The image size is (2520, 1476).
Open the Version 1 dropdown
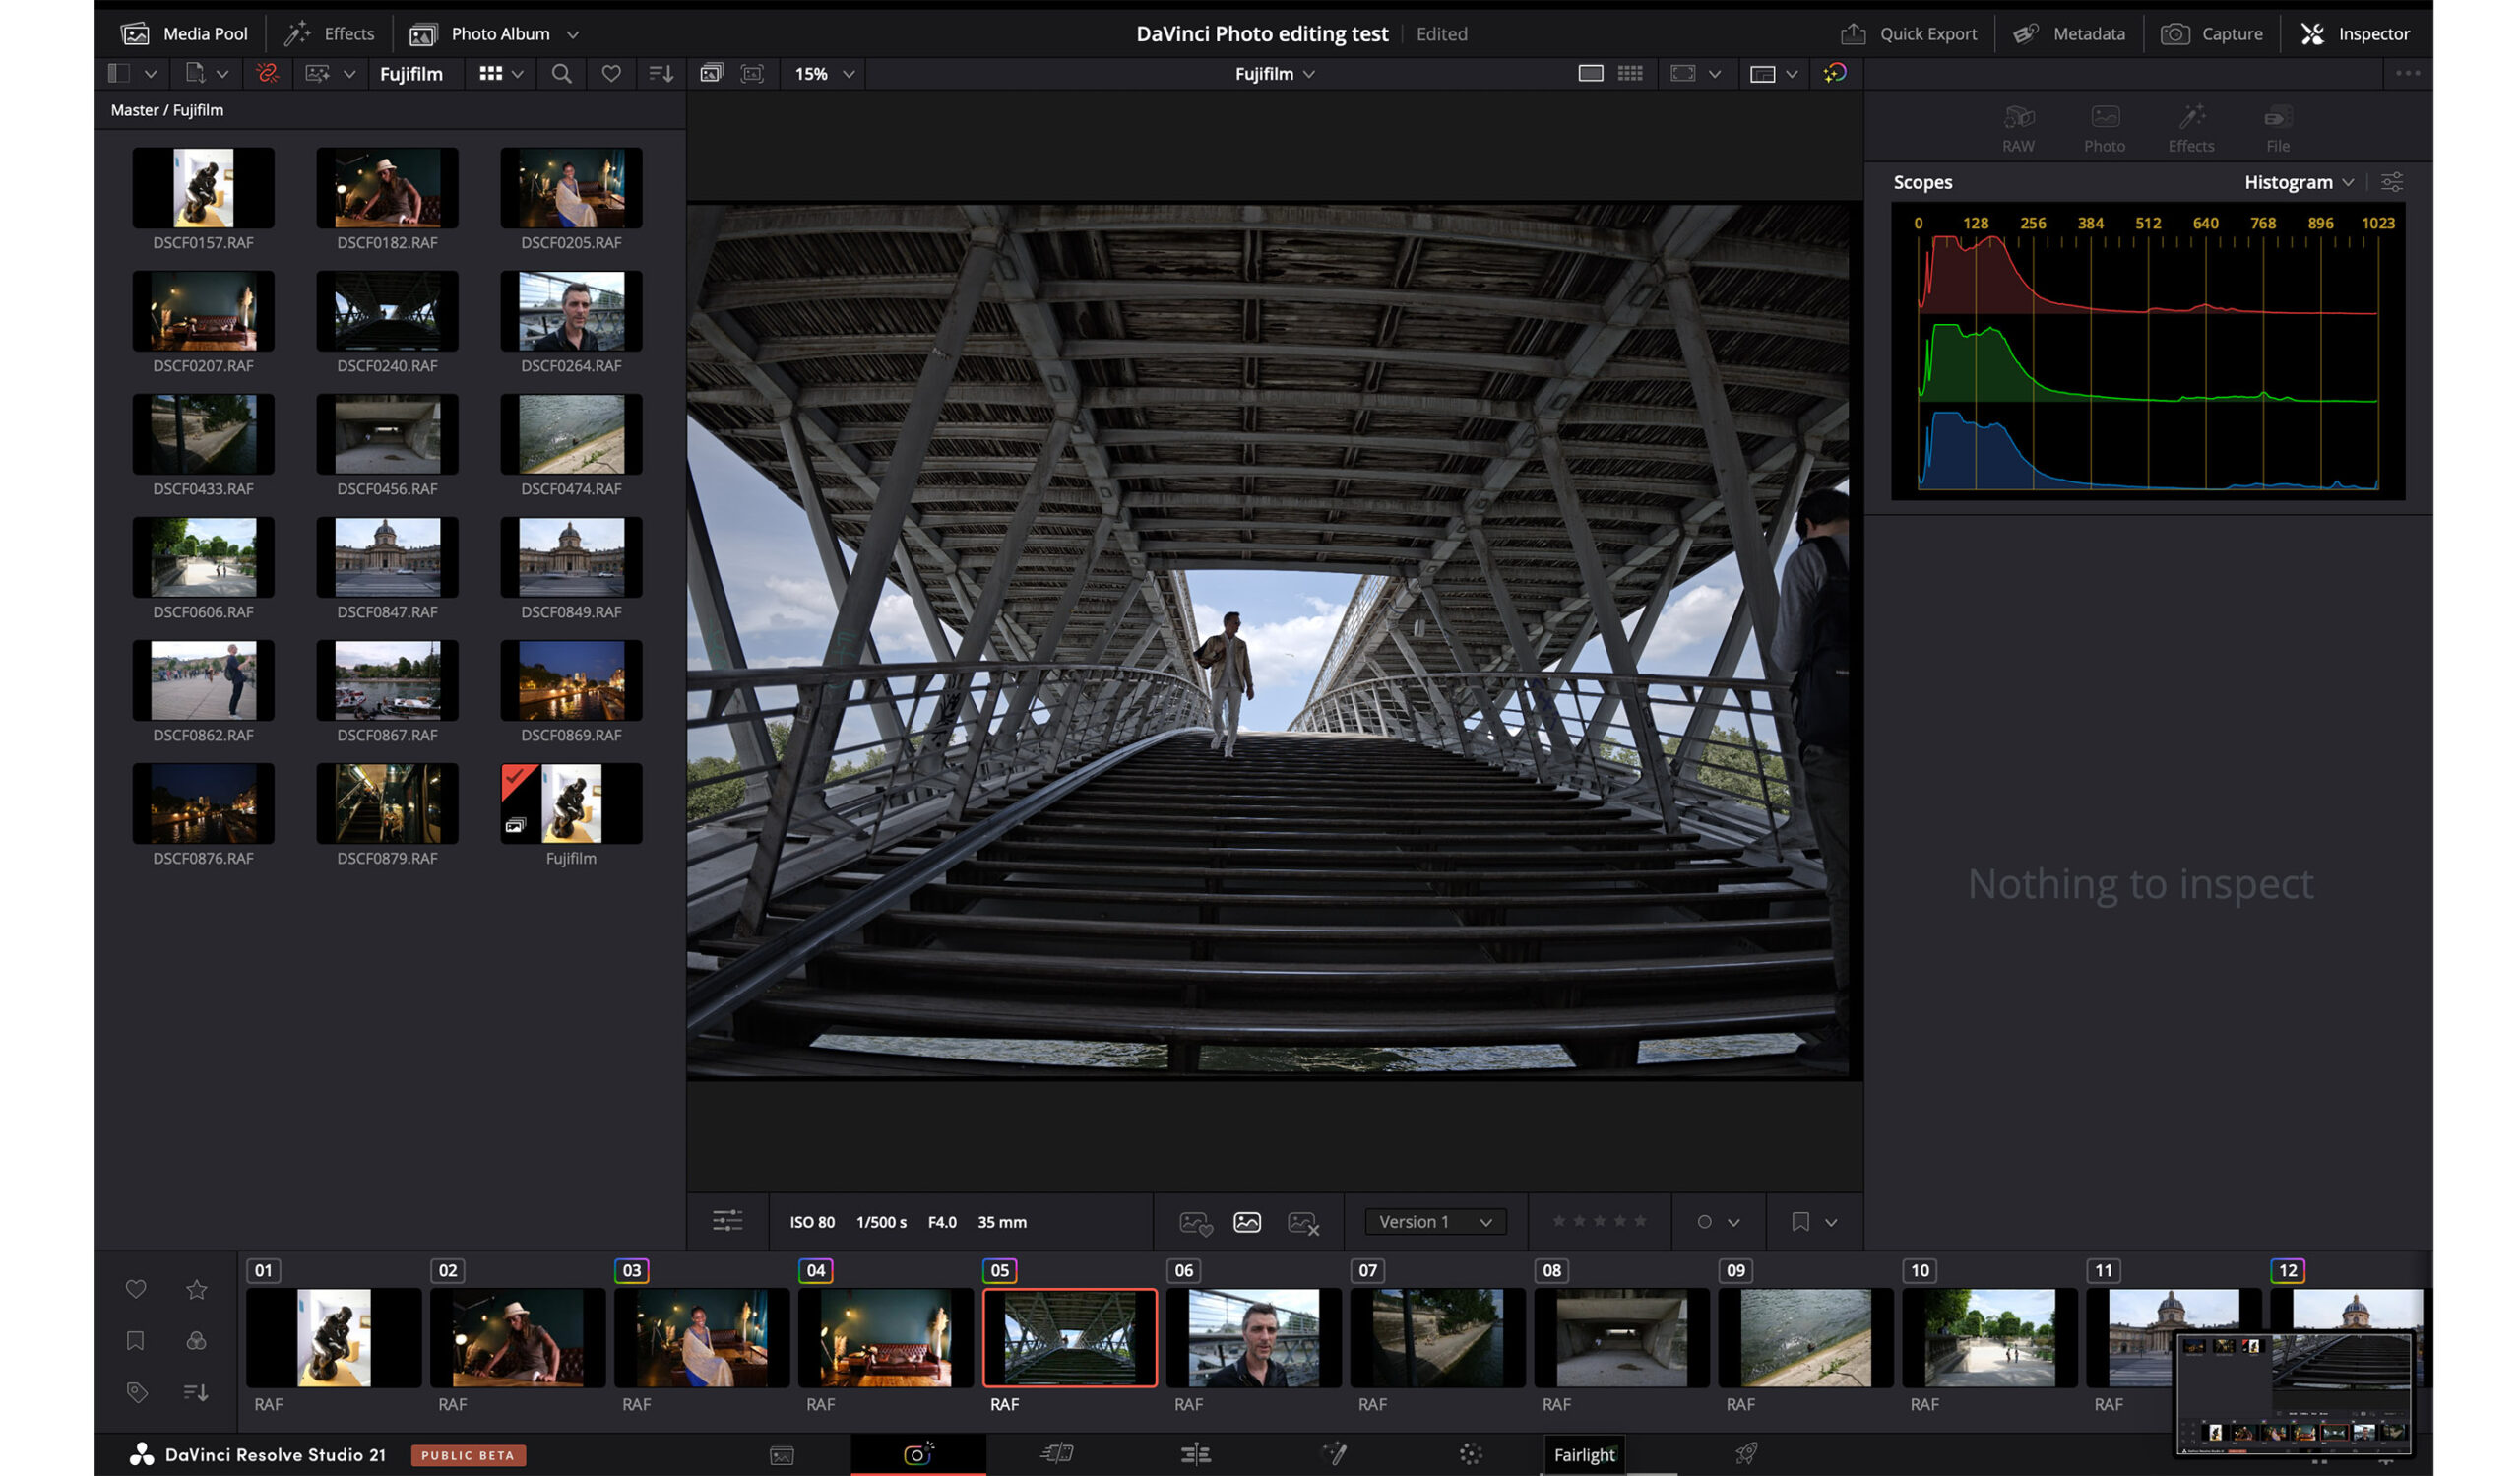(1434, 1221)
